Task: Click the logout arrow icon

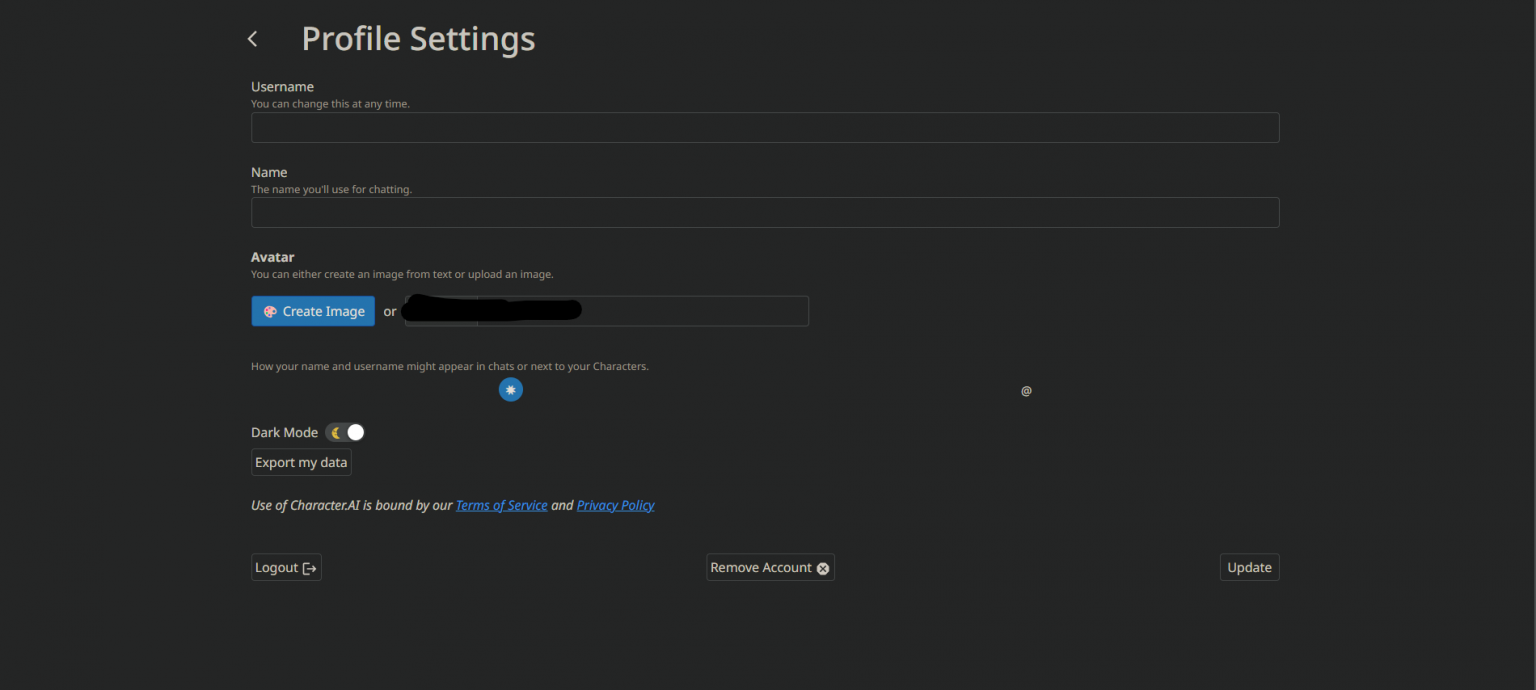Action: [310, 568]
